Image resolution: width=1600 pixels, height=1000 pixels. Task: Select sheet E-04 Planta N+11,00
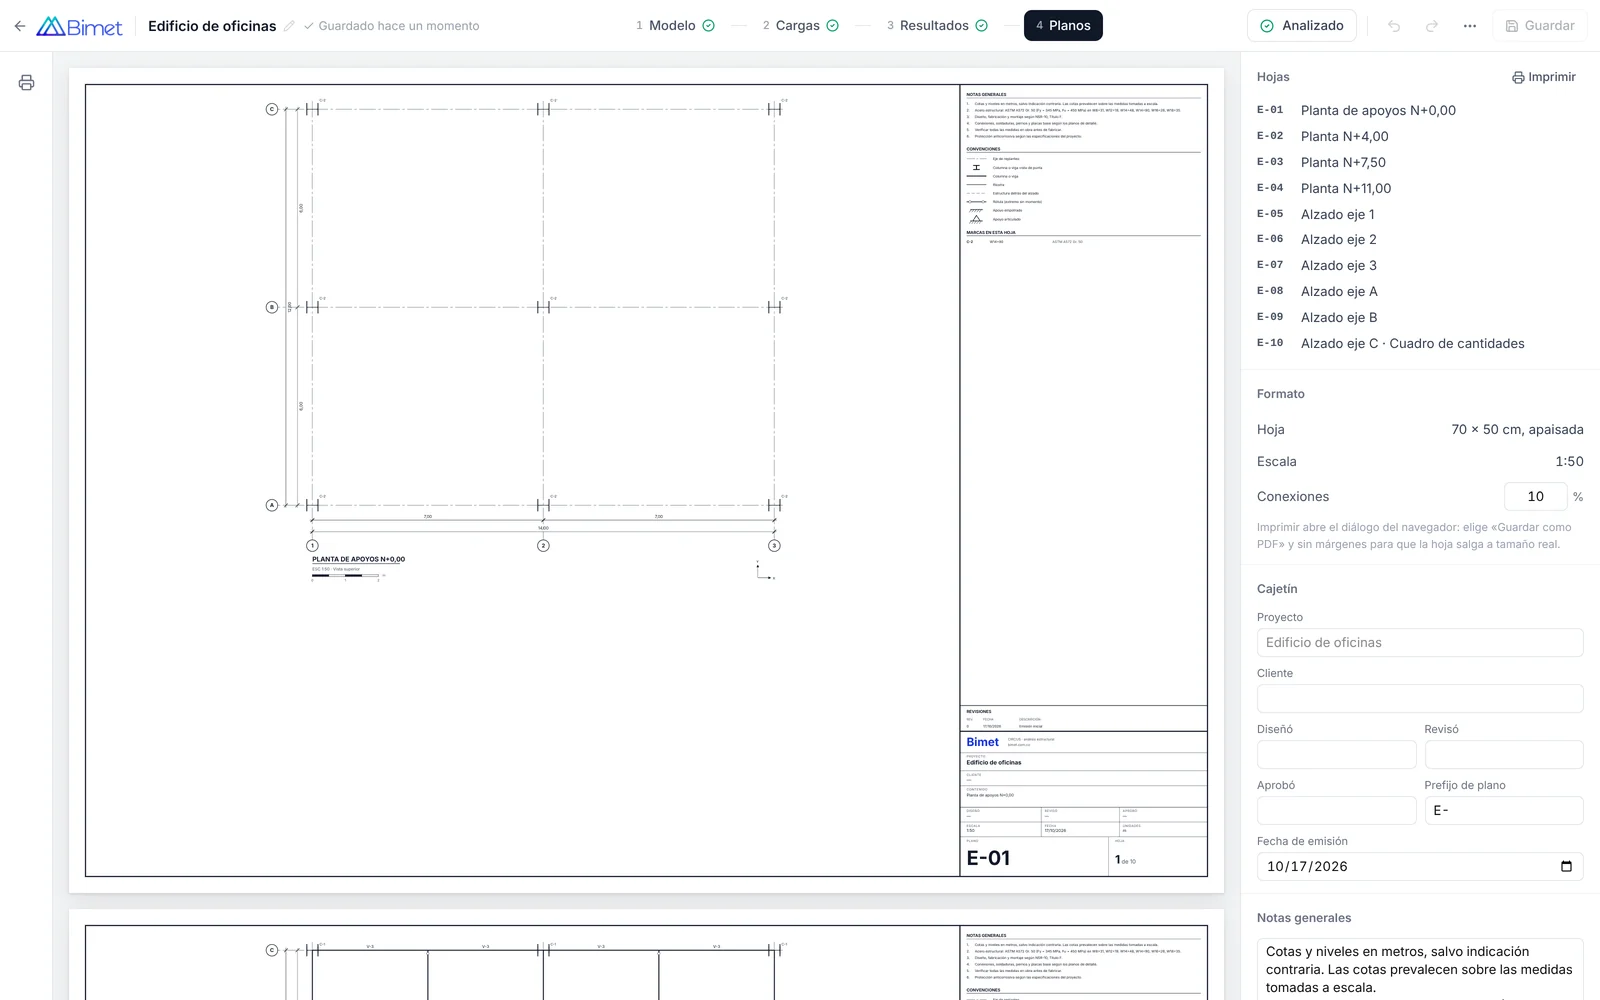1420,188
